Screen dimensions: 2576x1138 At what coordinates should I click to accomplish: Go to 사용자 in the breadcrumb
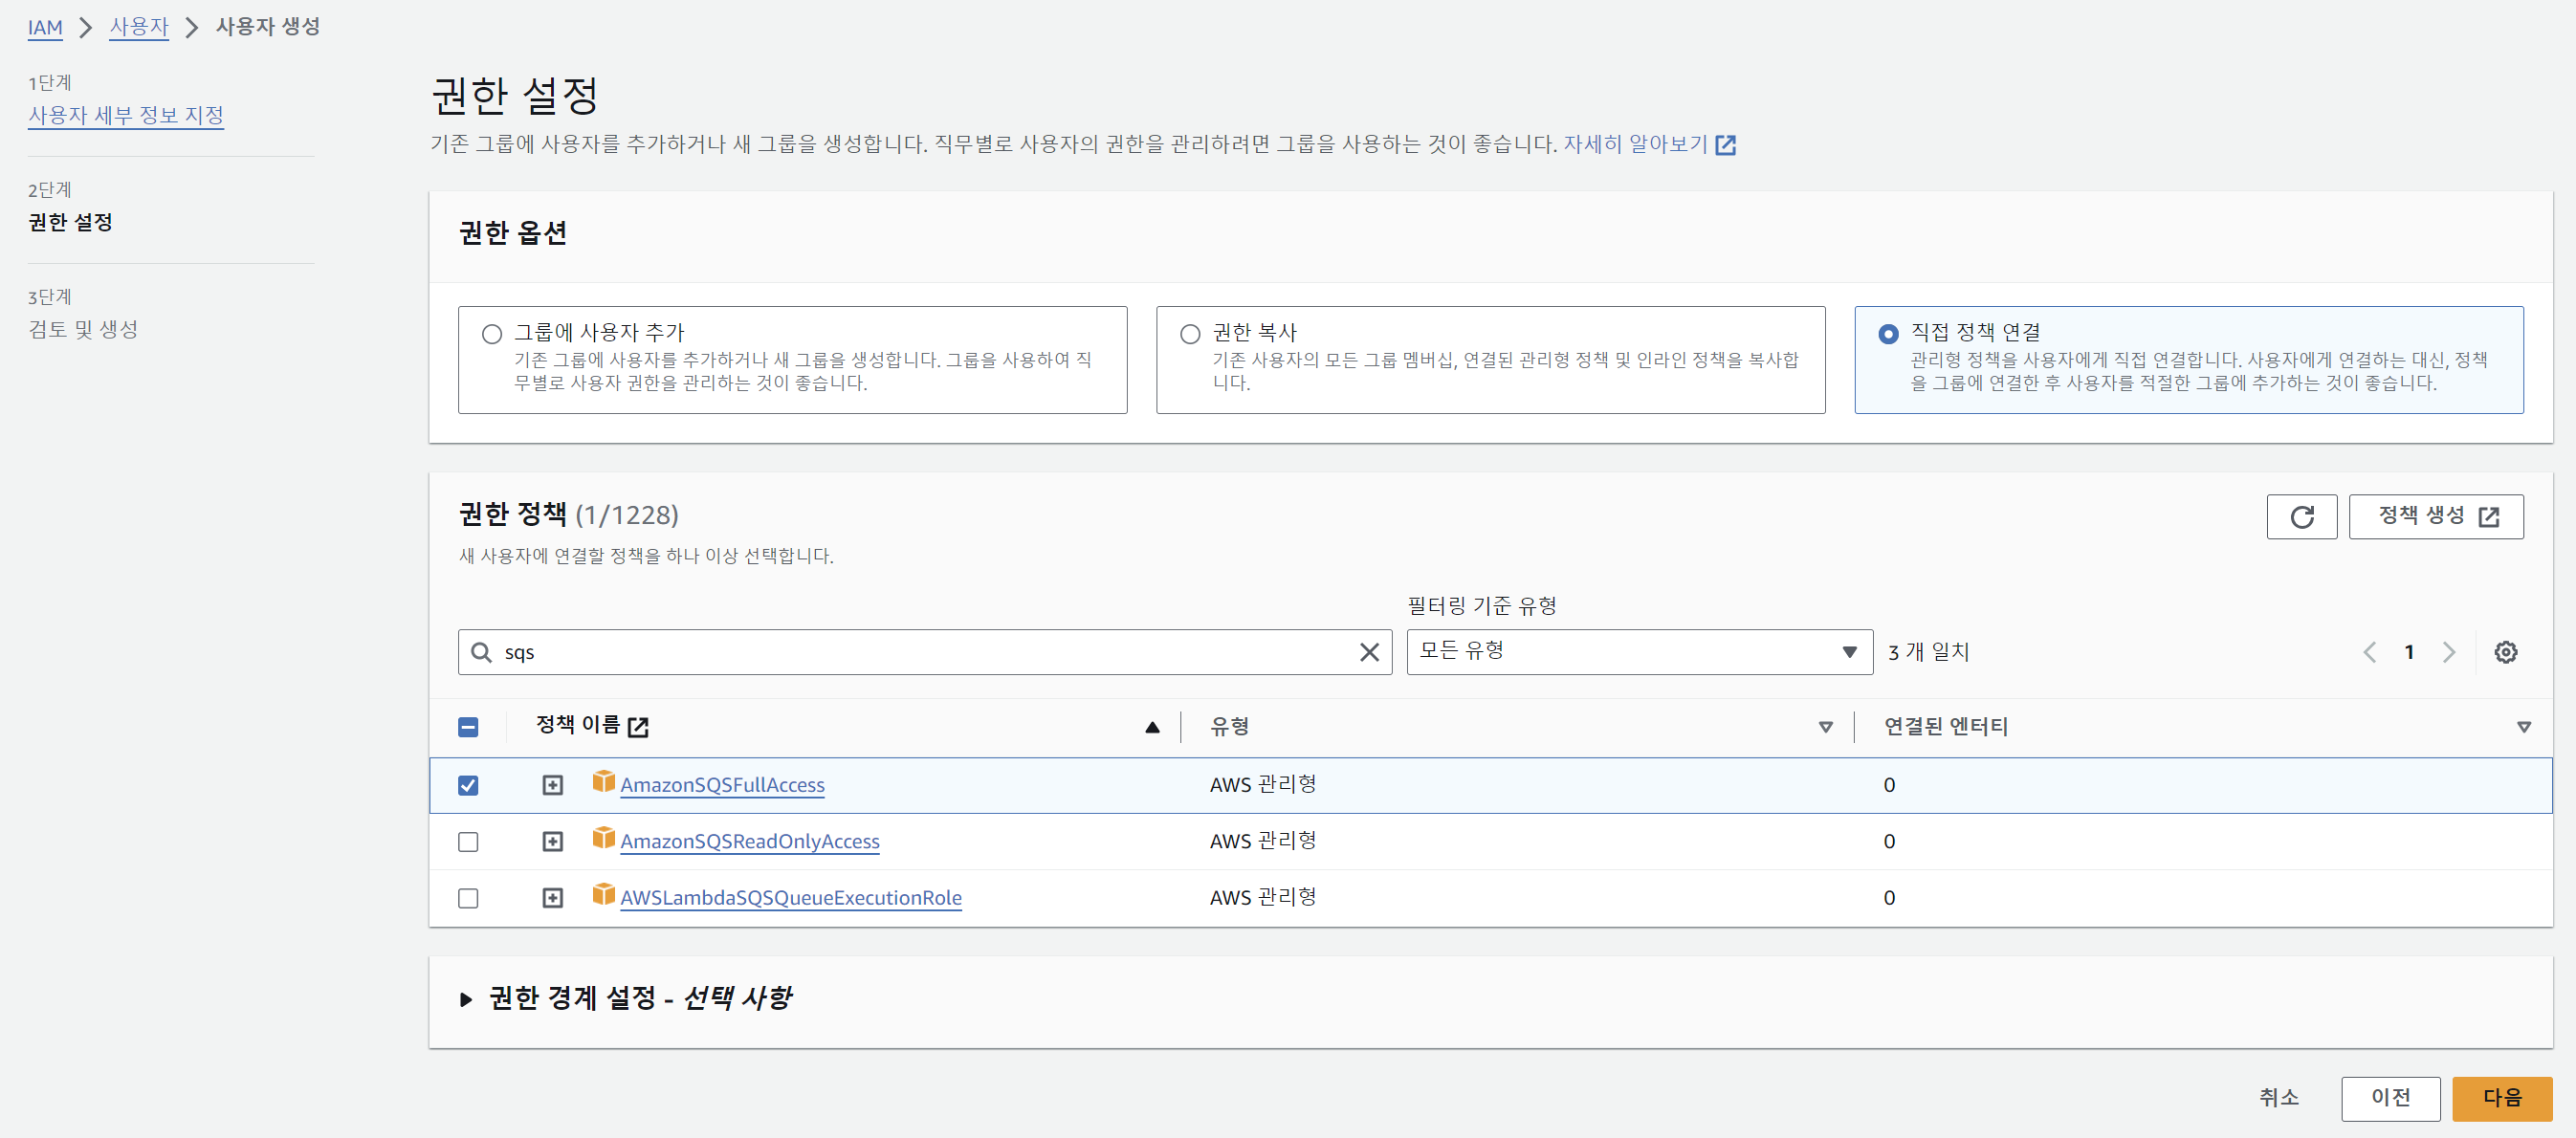139,27
